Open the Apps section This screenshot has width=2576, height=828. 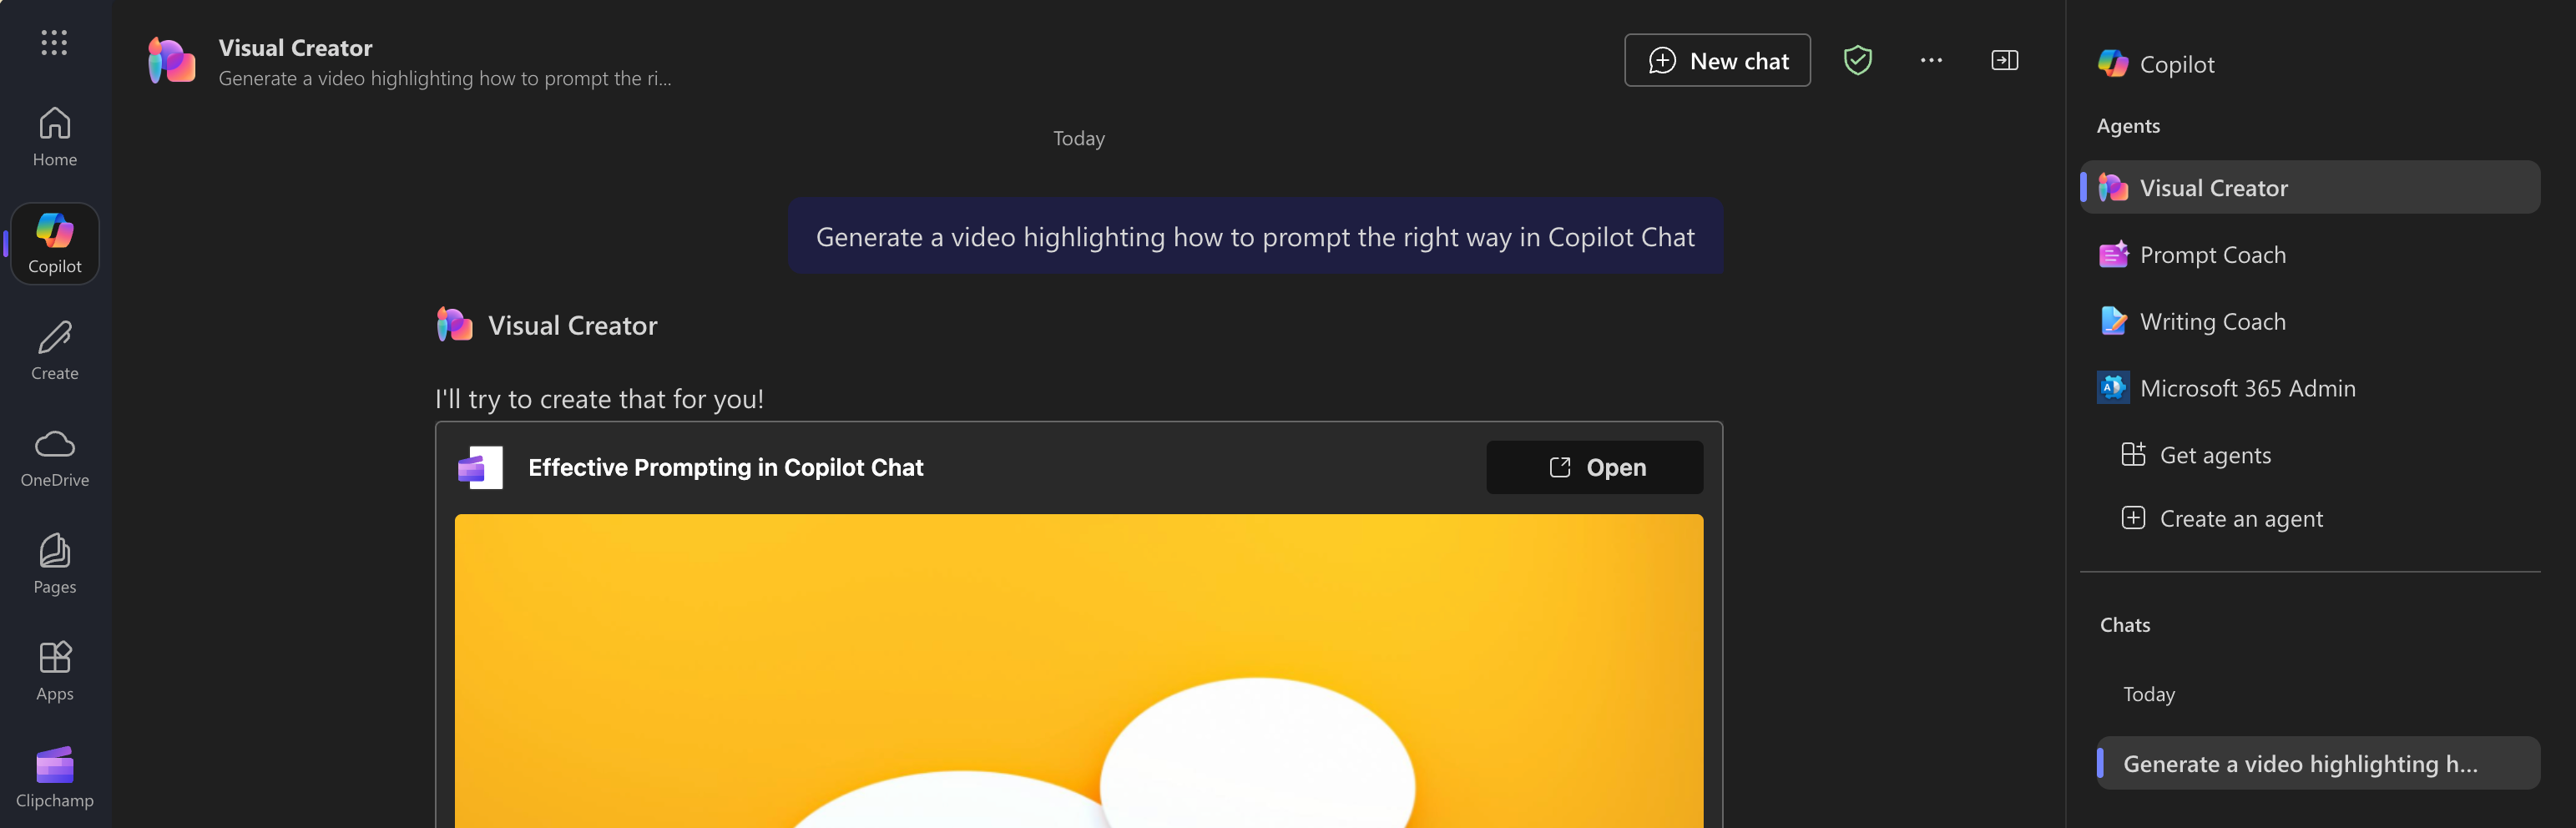pos(54,672)
